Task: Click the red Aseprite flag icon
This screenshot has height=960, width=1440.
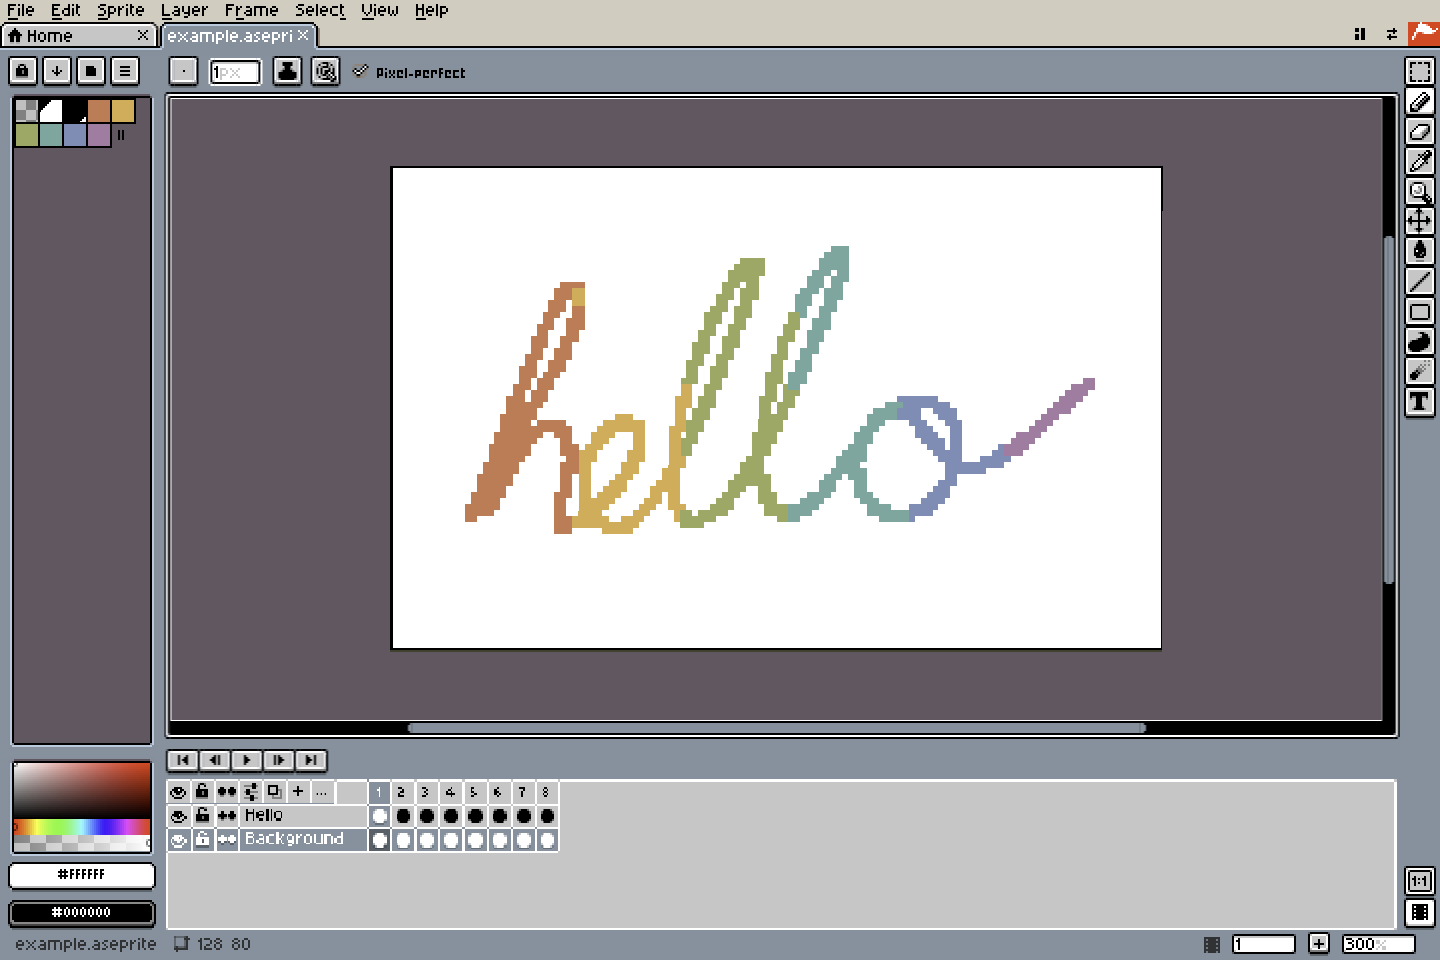Action: tap(1423, 33)
